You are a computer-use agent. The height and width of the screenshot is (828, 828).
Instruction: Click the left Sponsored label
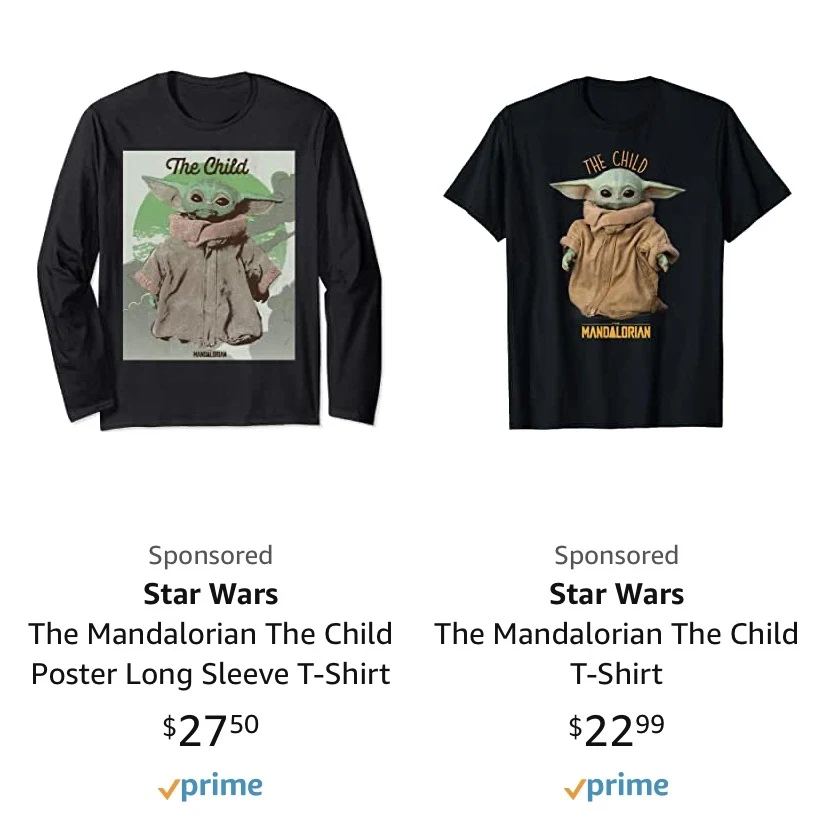pyautogui.click(x=210, y=556)
